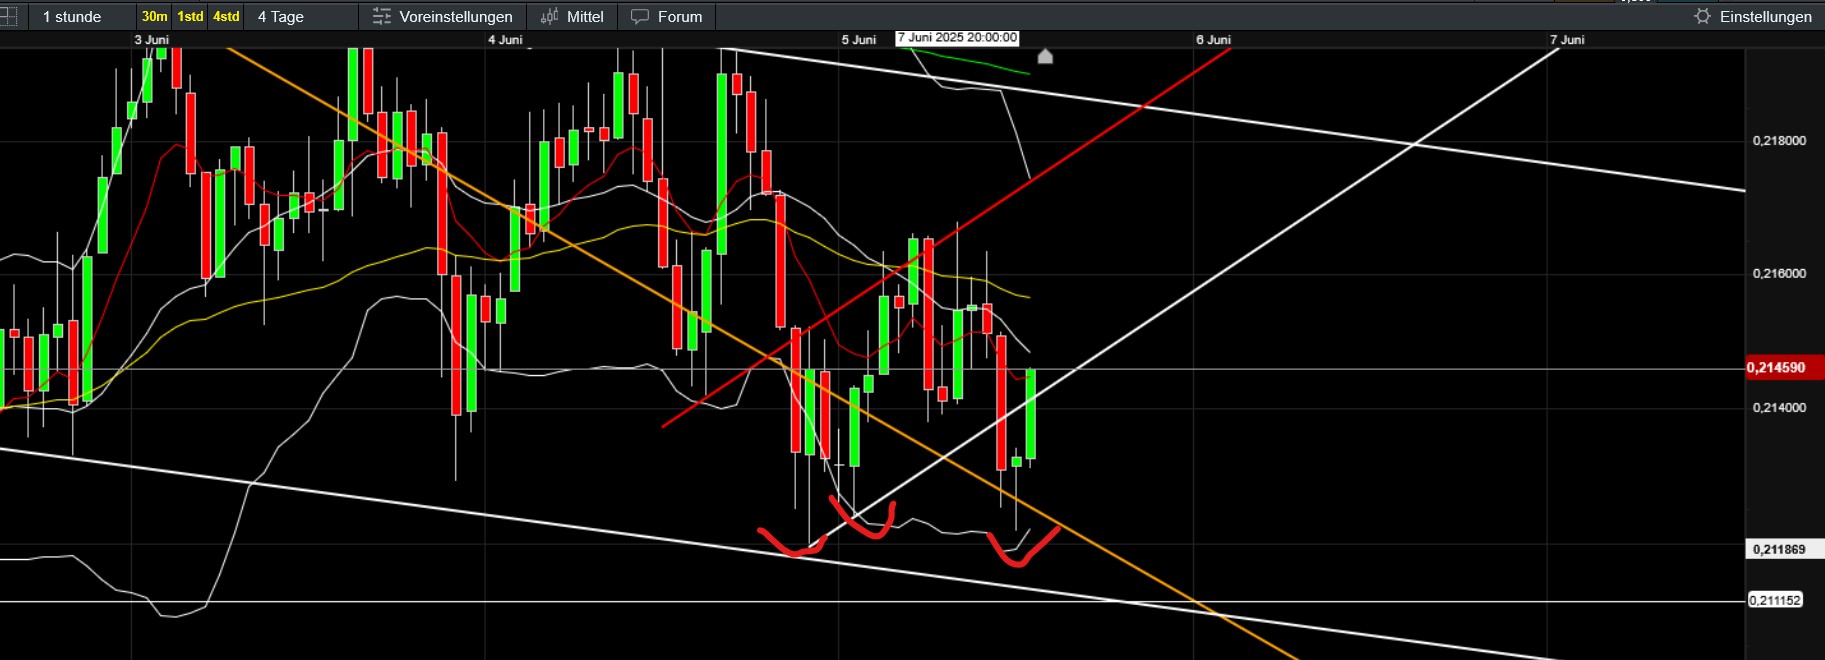This screenshot has height=660, width=1825.
Task: Click the '6 Juni' date axis label
Action: 1213,40
